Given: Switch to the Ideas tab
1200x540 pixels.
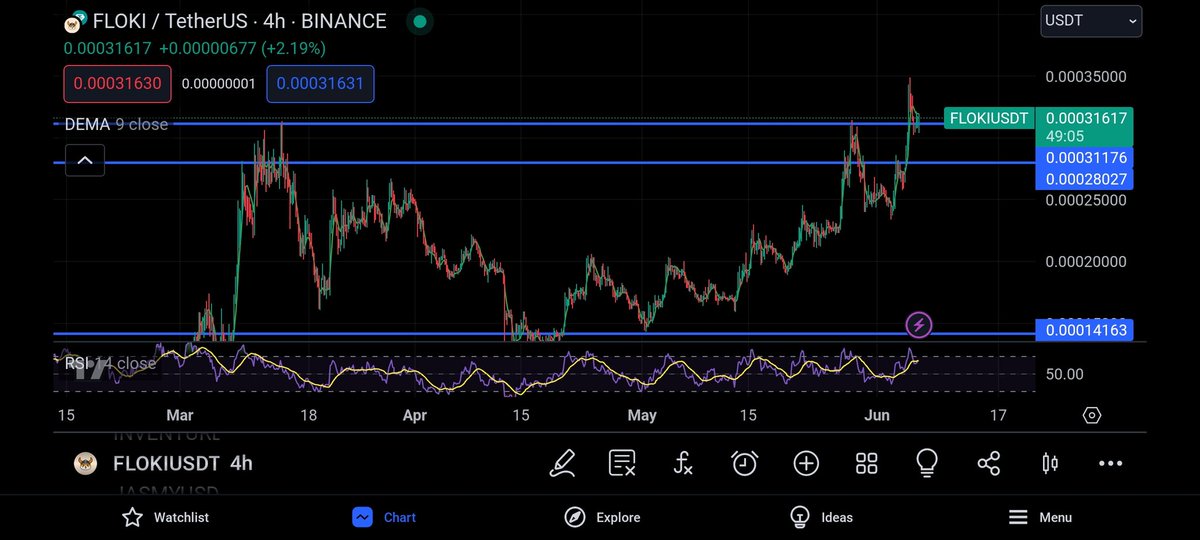Looking at the screenshot, I should pos(822,517).
